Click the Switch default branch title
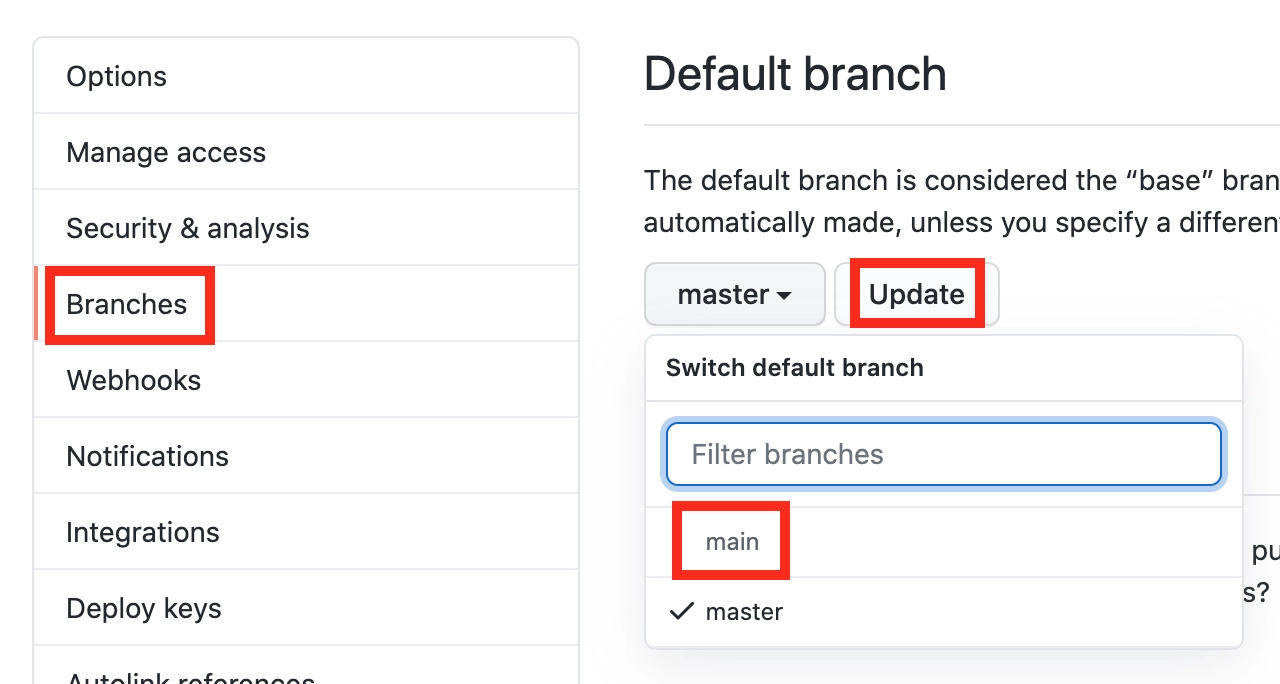The image size is (1280, 684). point(795,368)
